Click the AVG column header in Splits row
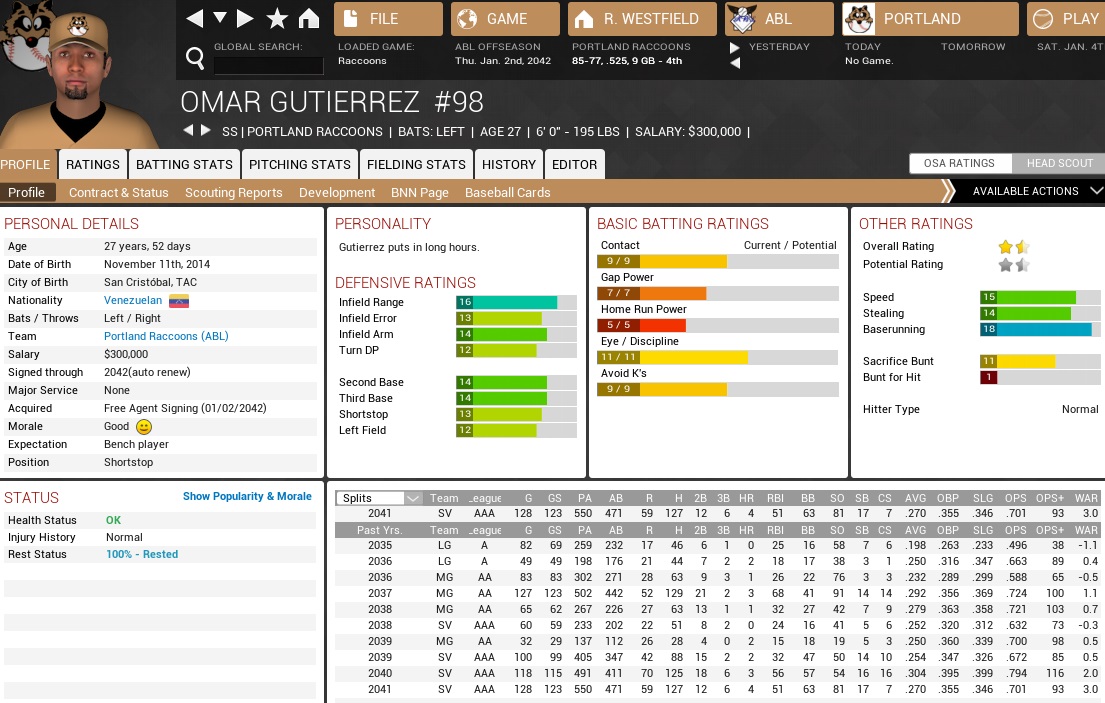This screenshot has width=1105, height=703. 915,498
